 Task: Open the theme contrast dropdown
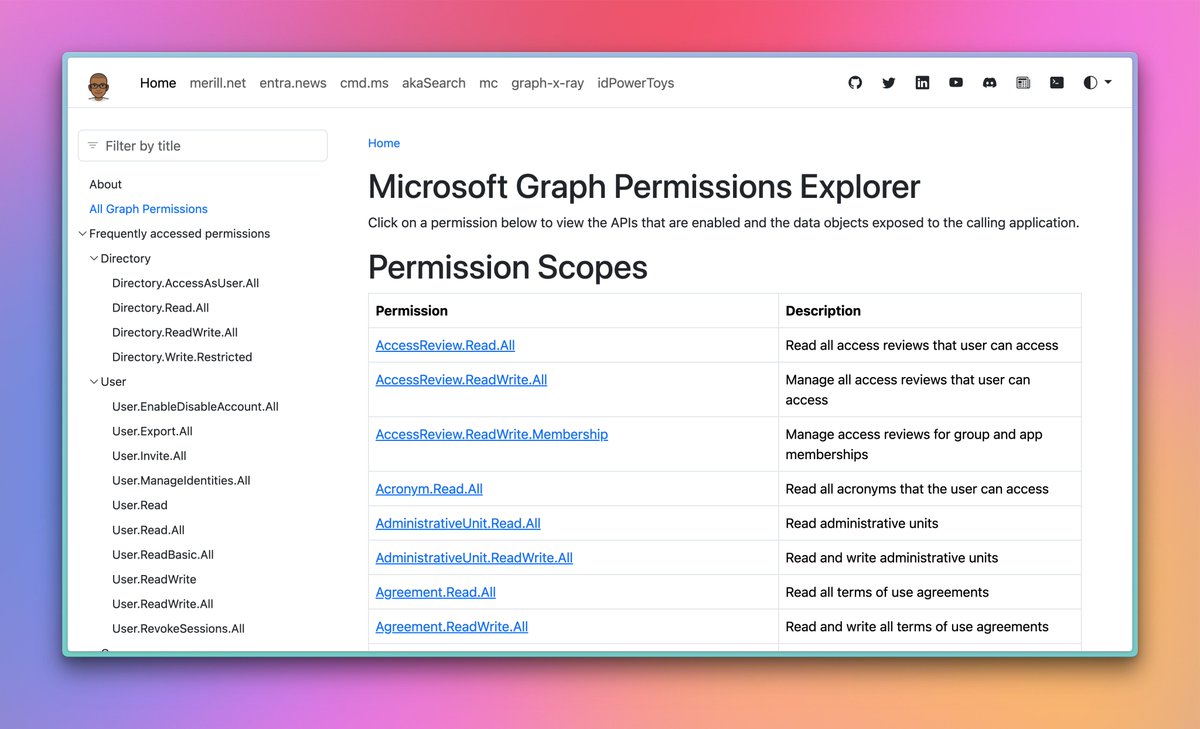[1097, 83]
